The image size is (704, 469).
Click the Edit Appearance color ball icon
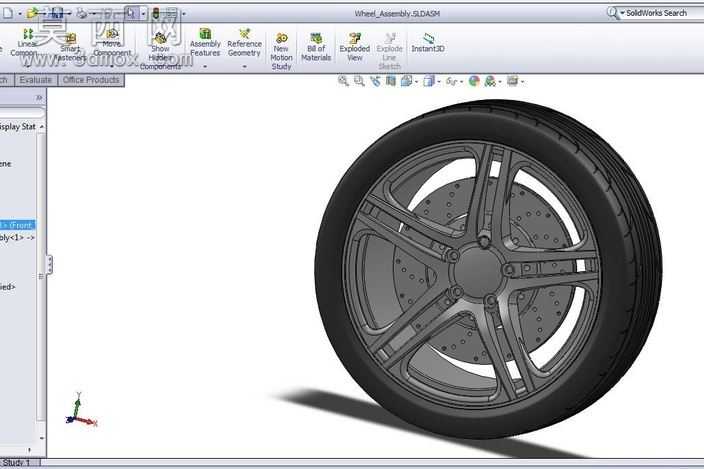pos(474,81)
